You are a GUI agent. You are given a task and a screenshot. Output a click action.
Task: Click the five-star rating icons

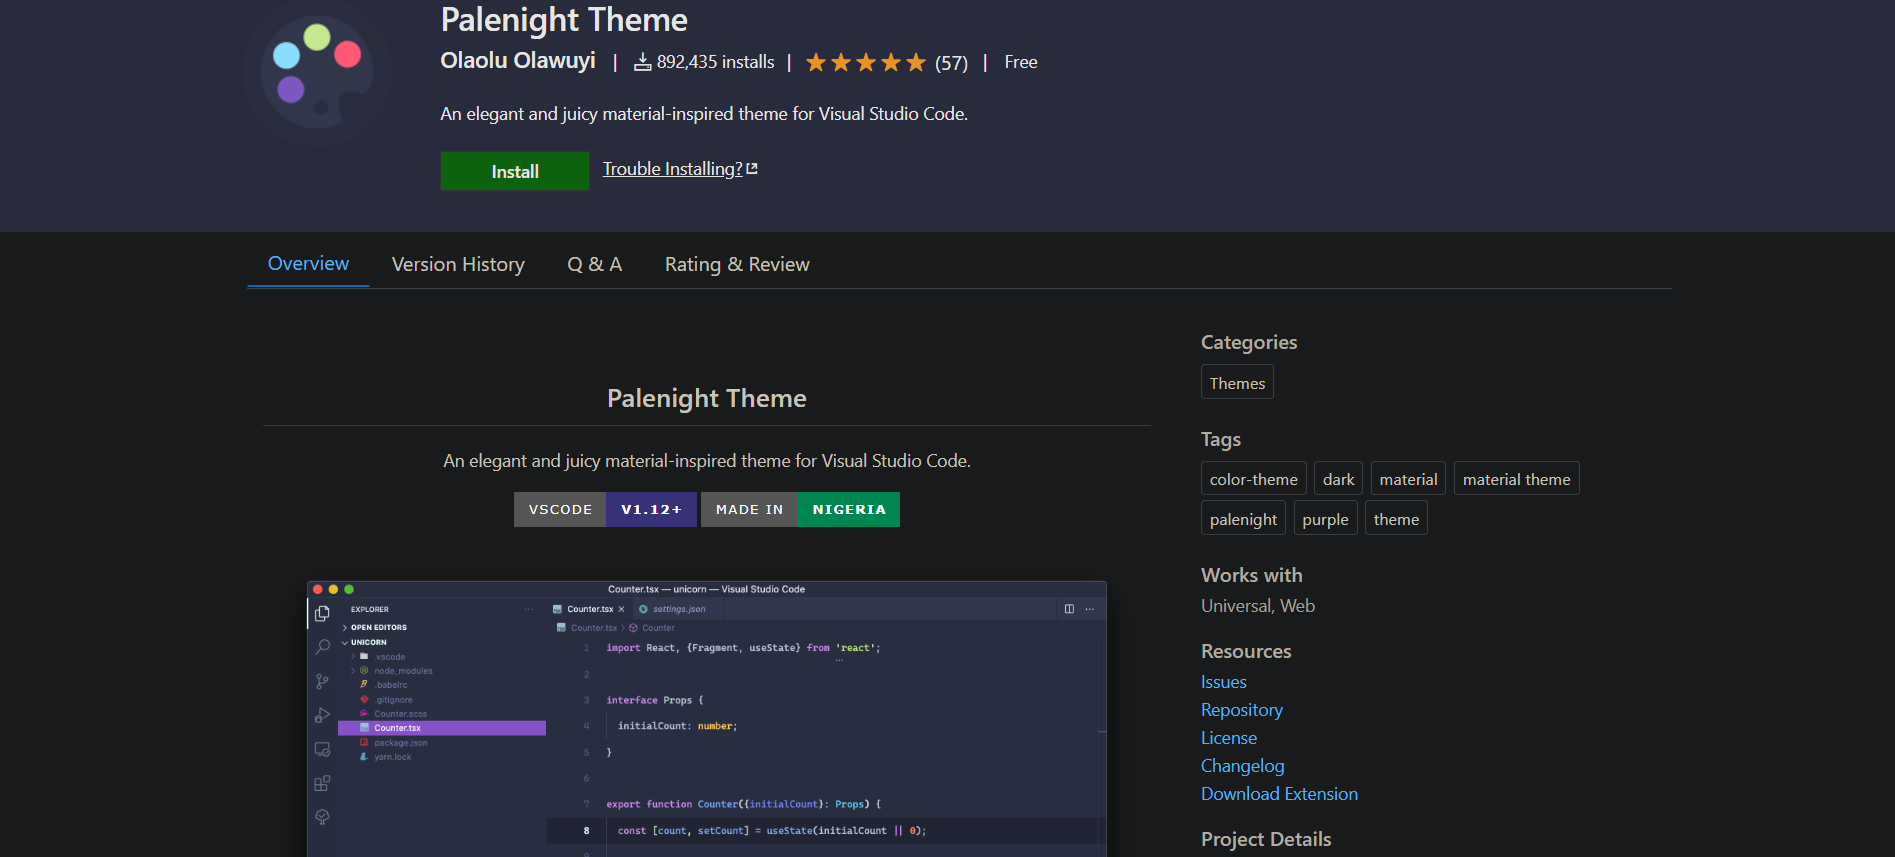[865, 63]
